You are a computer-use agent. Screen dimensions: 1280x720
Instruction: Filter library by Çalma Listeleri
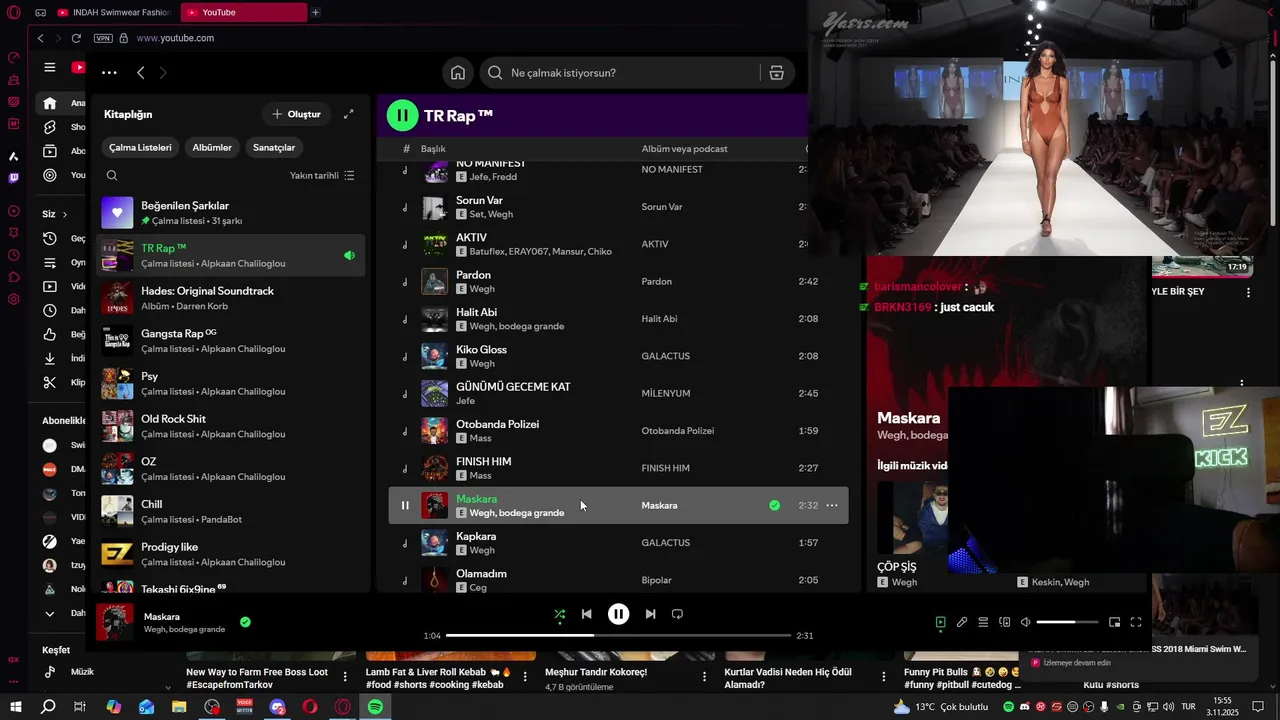pos(140,147)
